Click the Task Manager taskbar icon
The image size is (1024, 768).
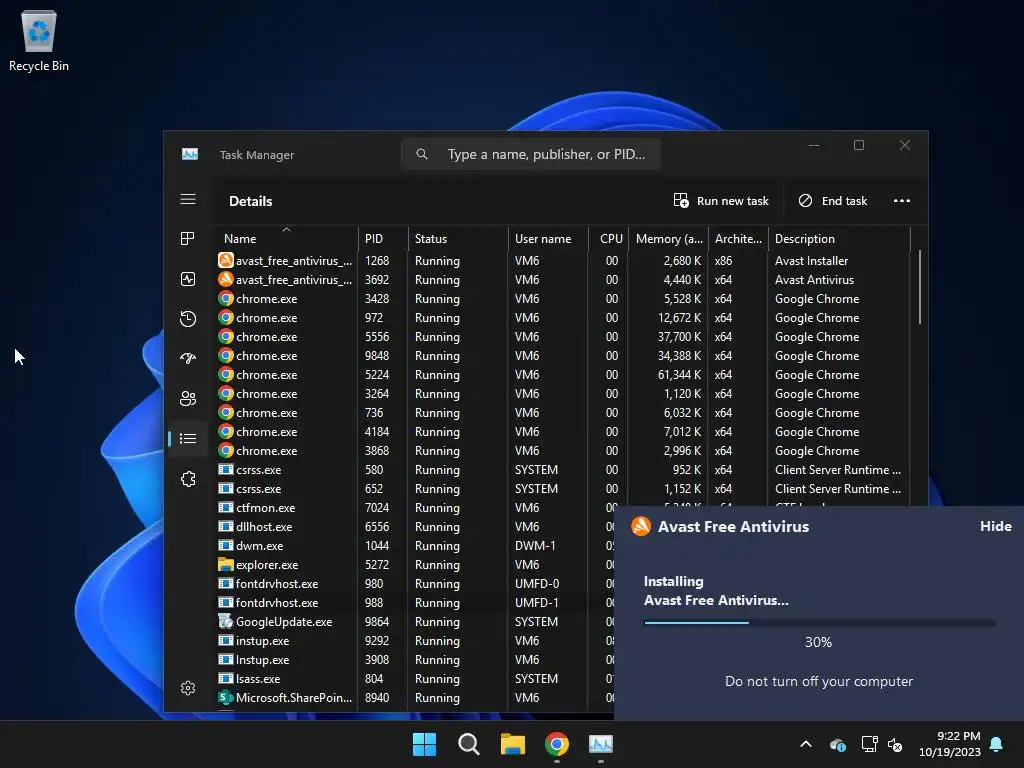(601, 744)
